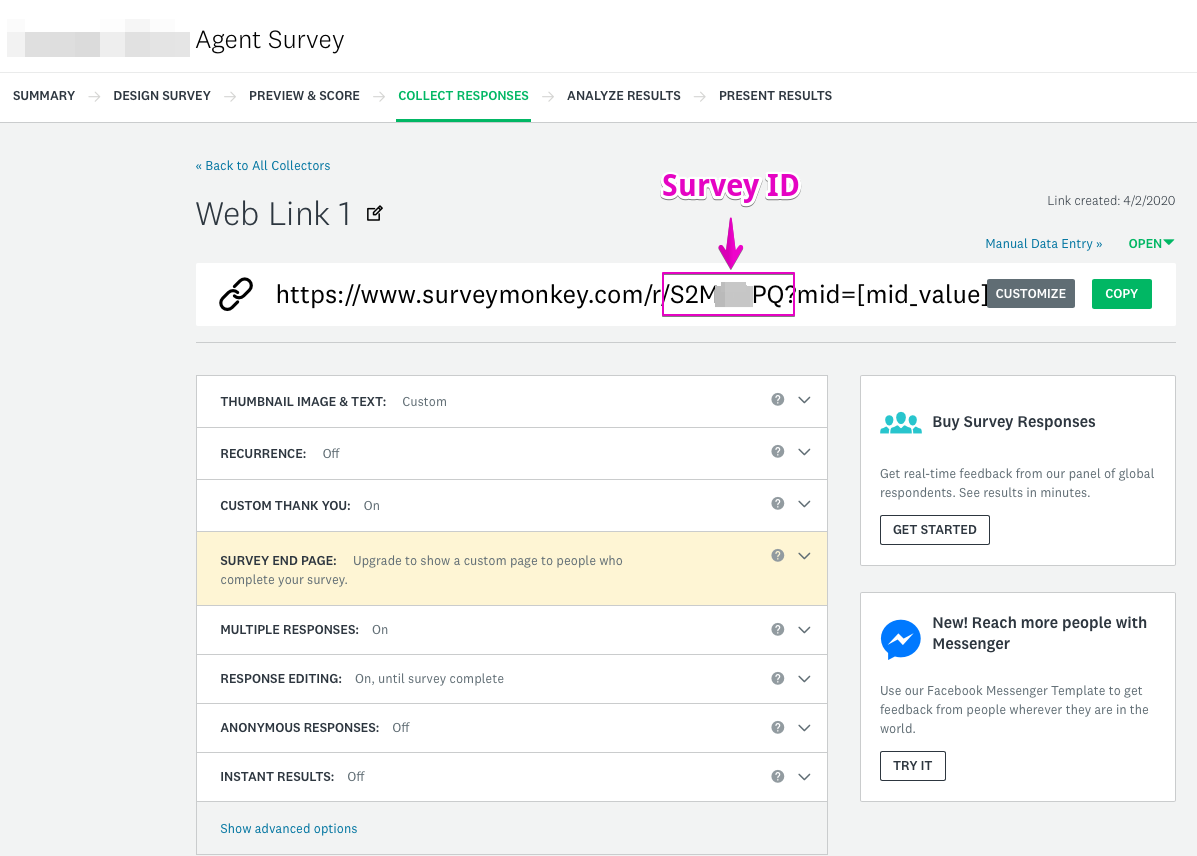Open help icon for Recurrence

tap(777, 451)
